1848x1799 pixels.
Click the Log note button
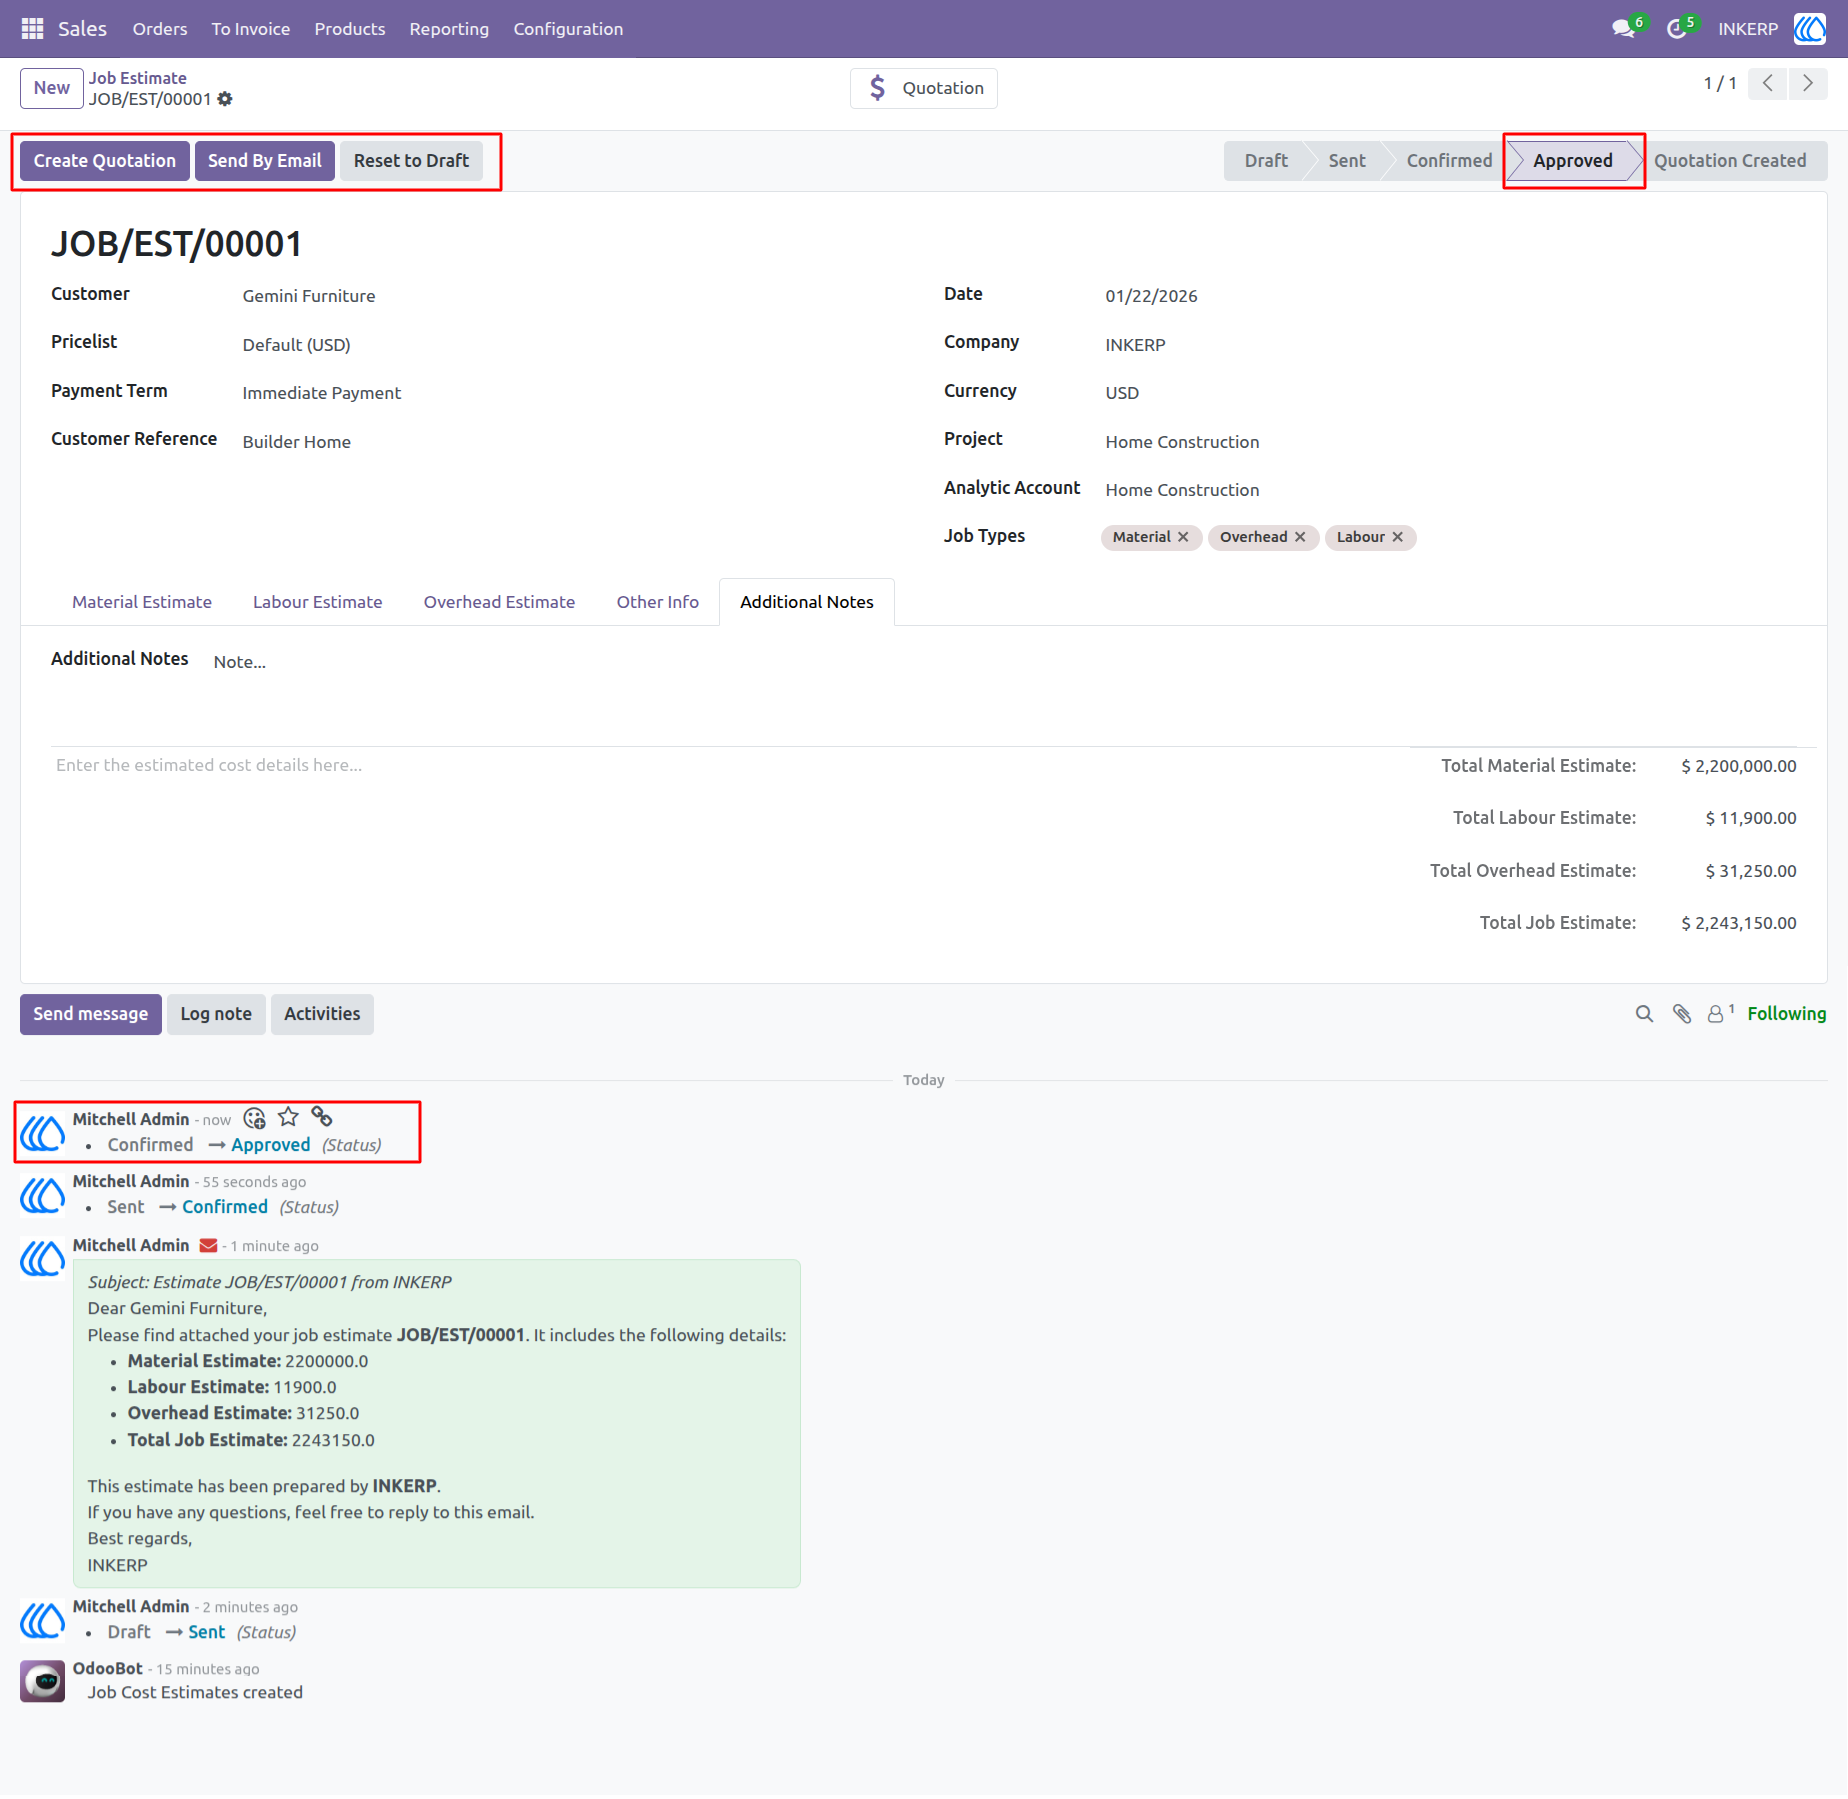click(216, 1014)
